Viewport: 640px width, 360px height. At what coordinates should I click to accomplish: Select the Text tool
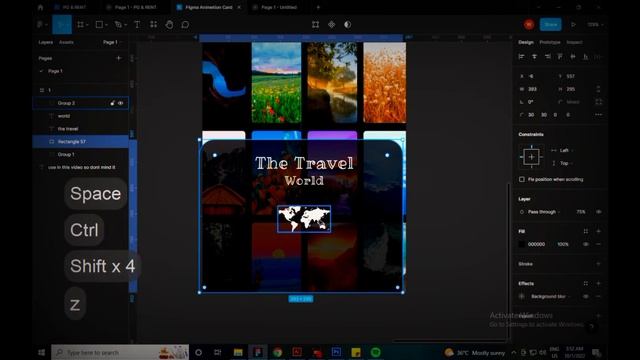click(137, 24)
